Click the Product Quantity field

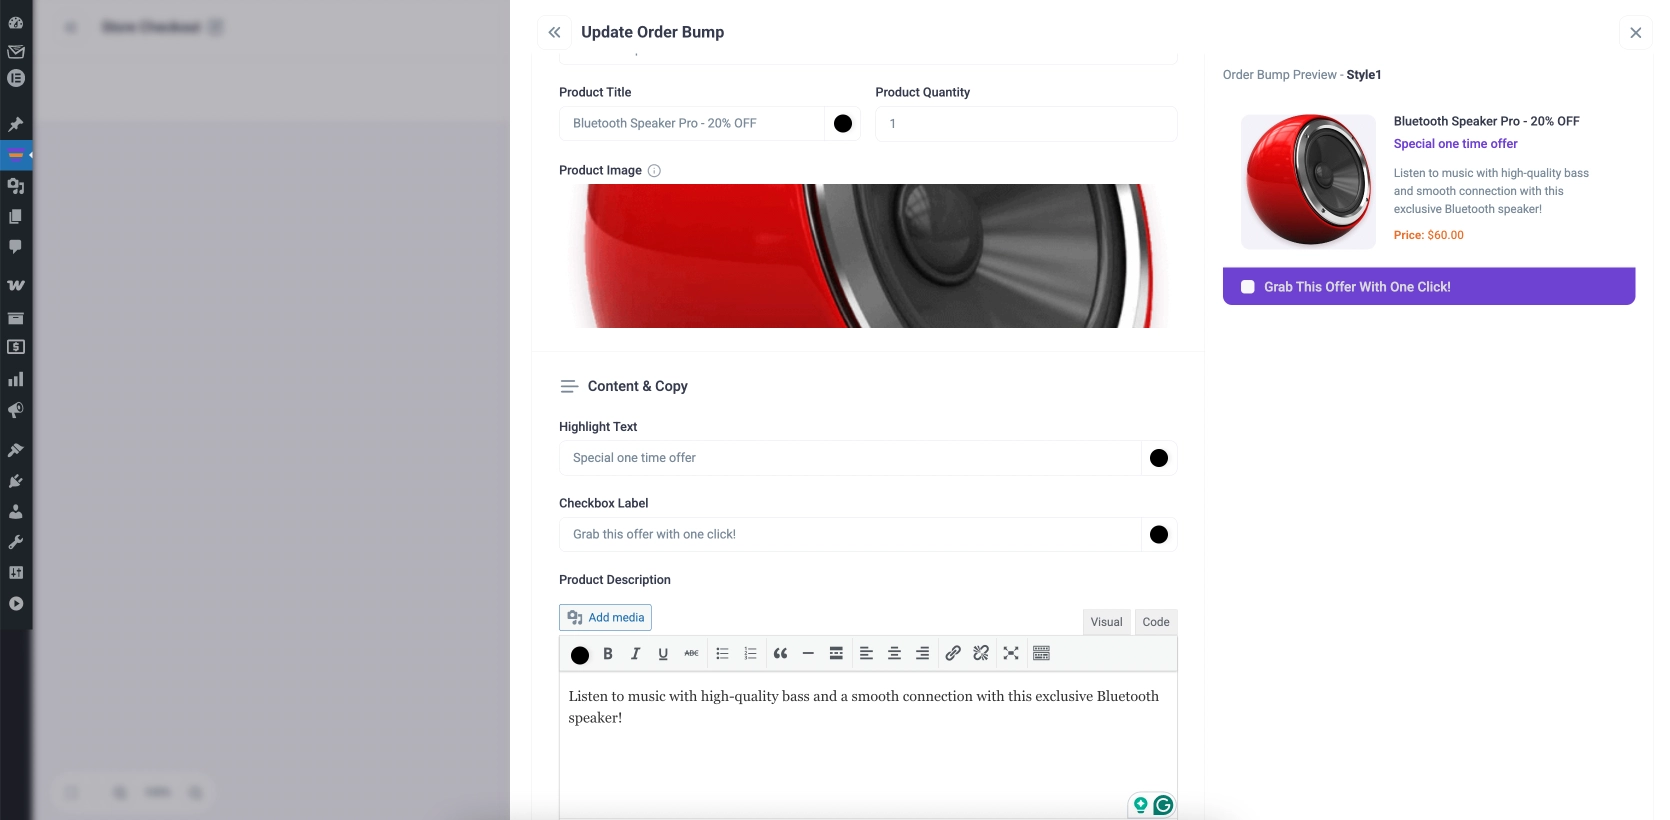point(1026,123)
